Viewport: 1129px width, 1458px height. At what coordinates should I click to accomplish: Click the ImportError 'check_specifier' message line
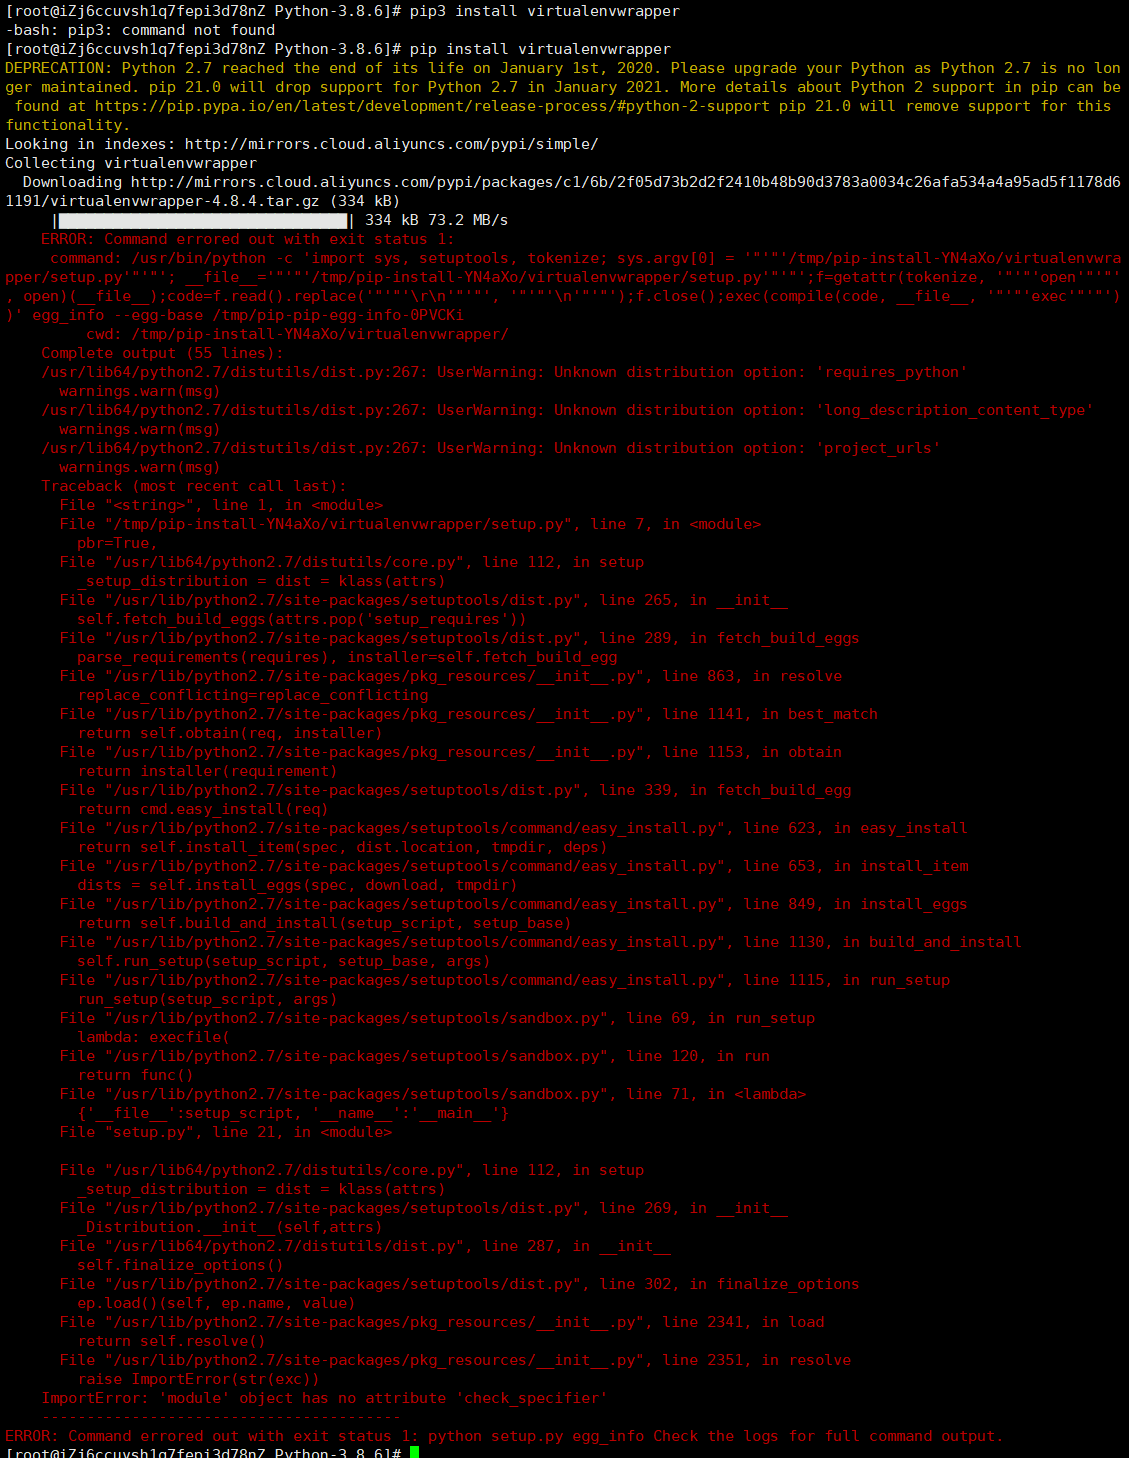pyautogui.click(x=324, y=1398)
